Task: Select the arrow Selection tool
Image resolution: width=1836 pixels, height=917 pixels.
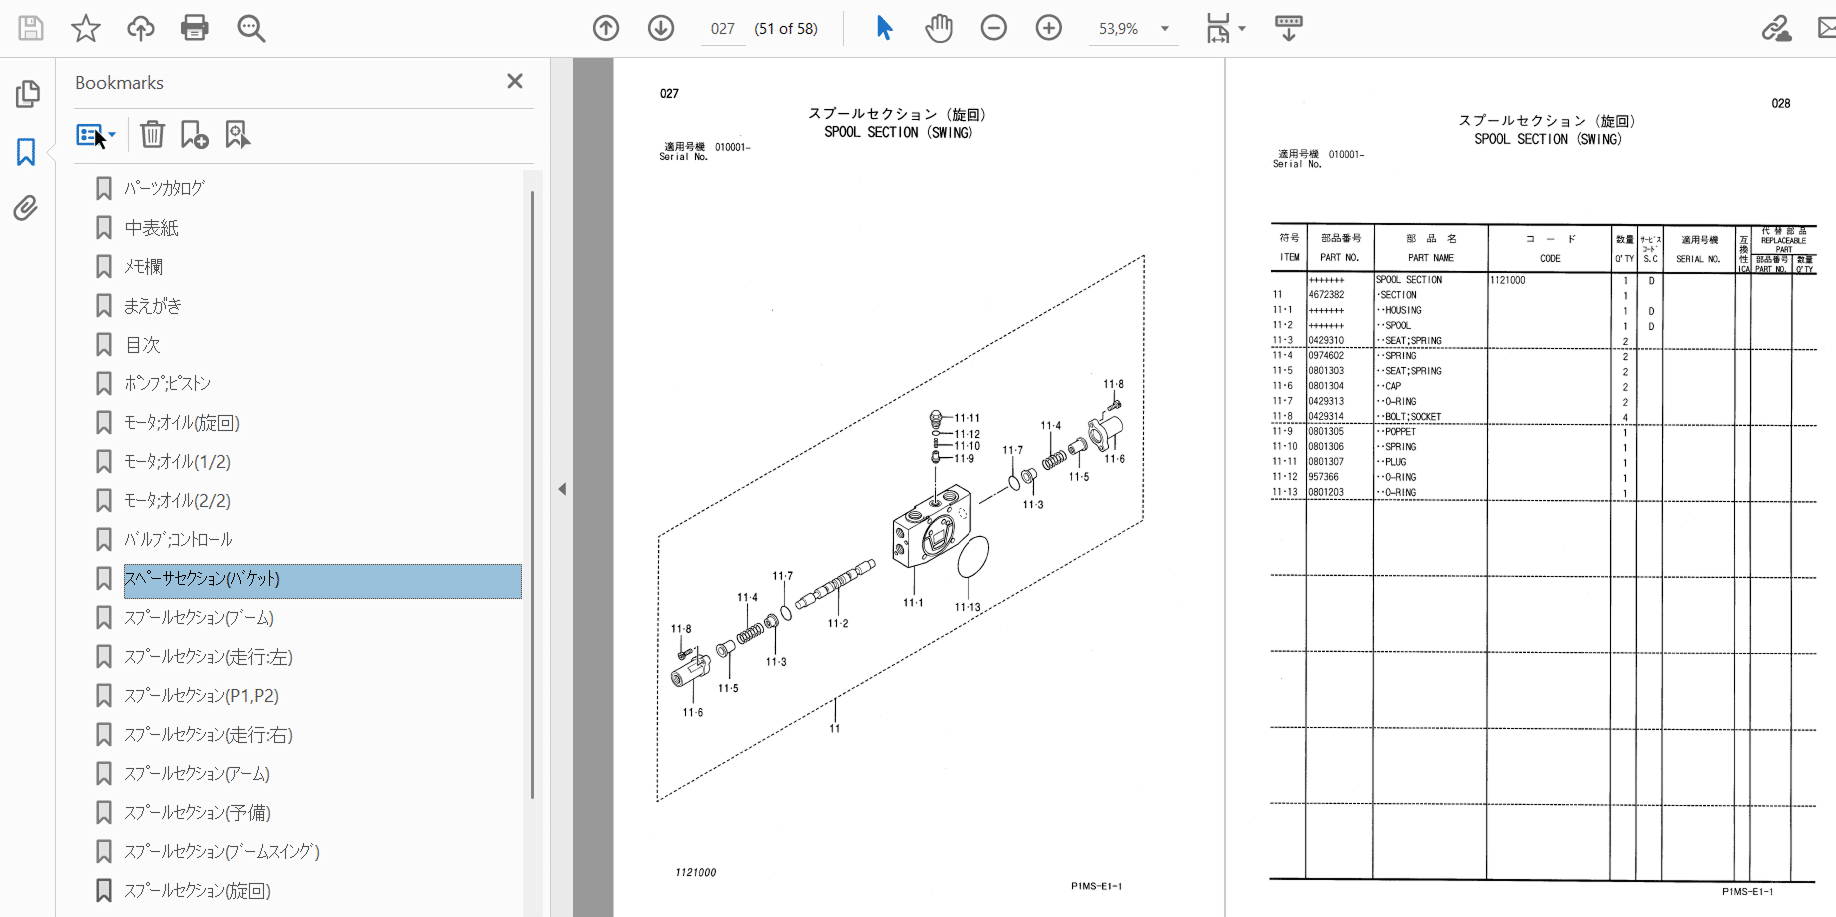Action: click(884, 28)
